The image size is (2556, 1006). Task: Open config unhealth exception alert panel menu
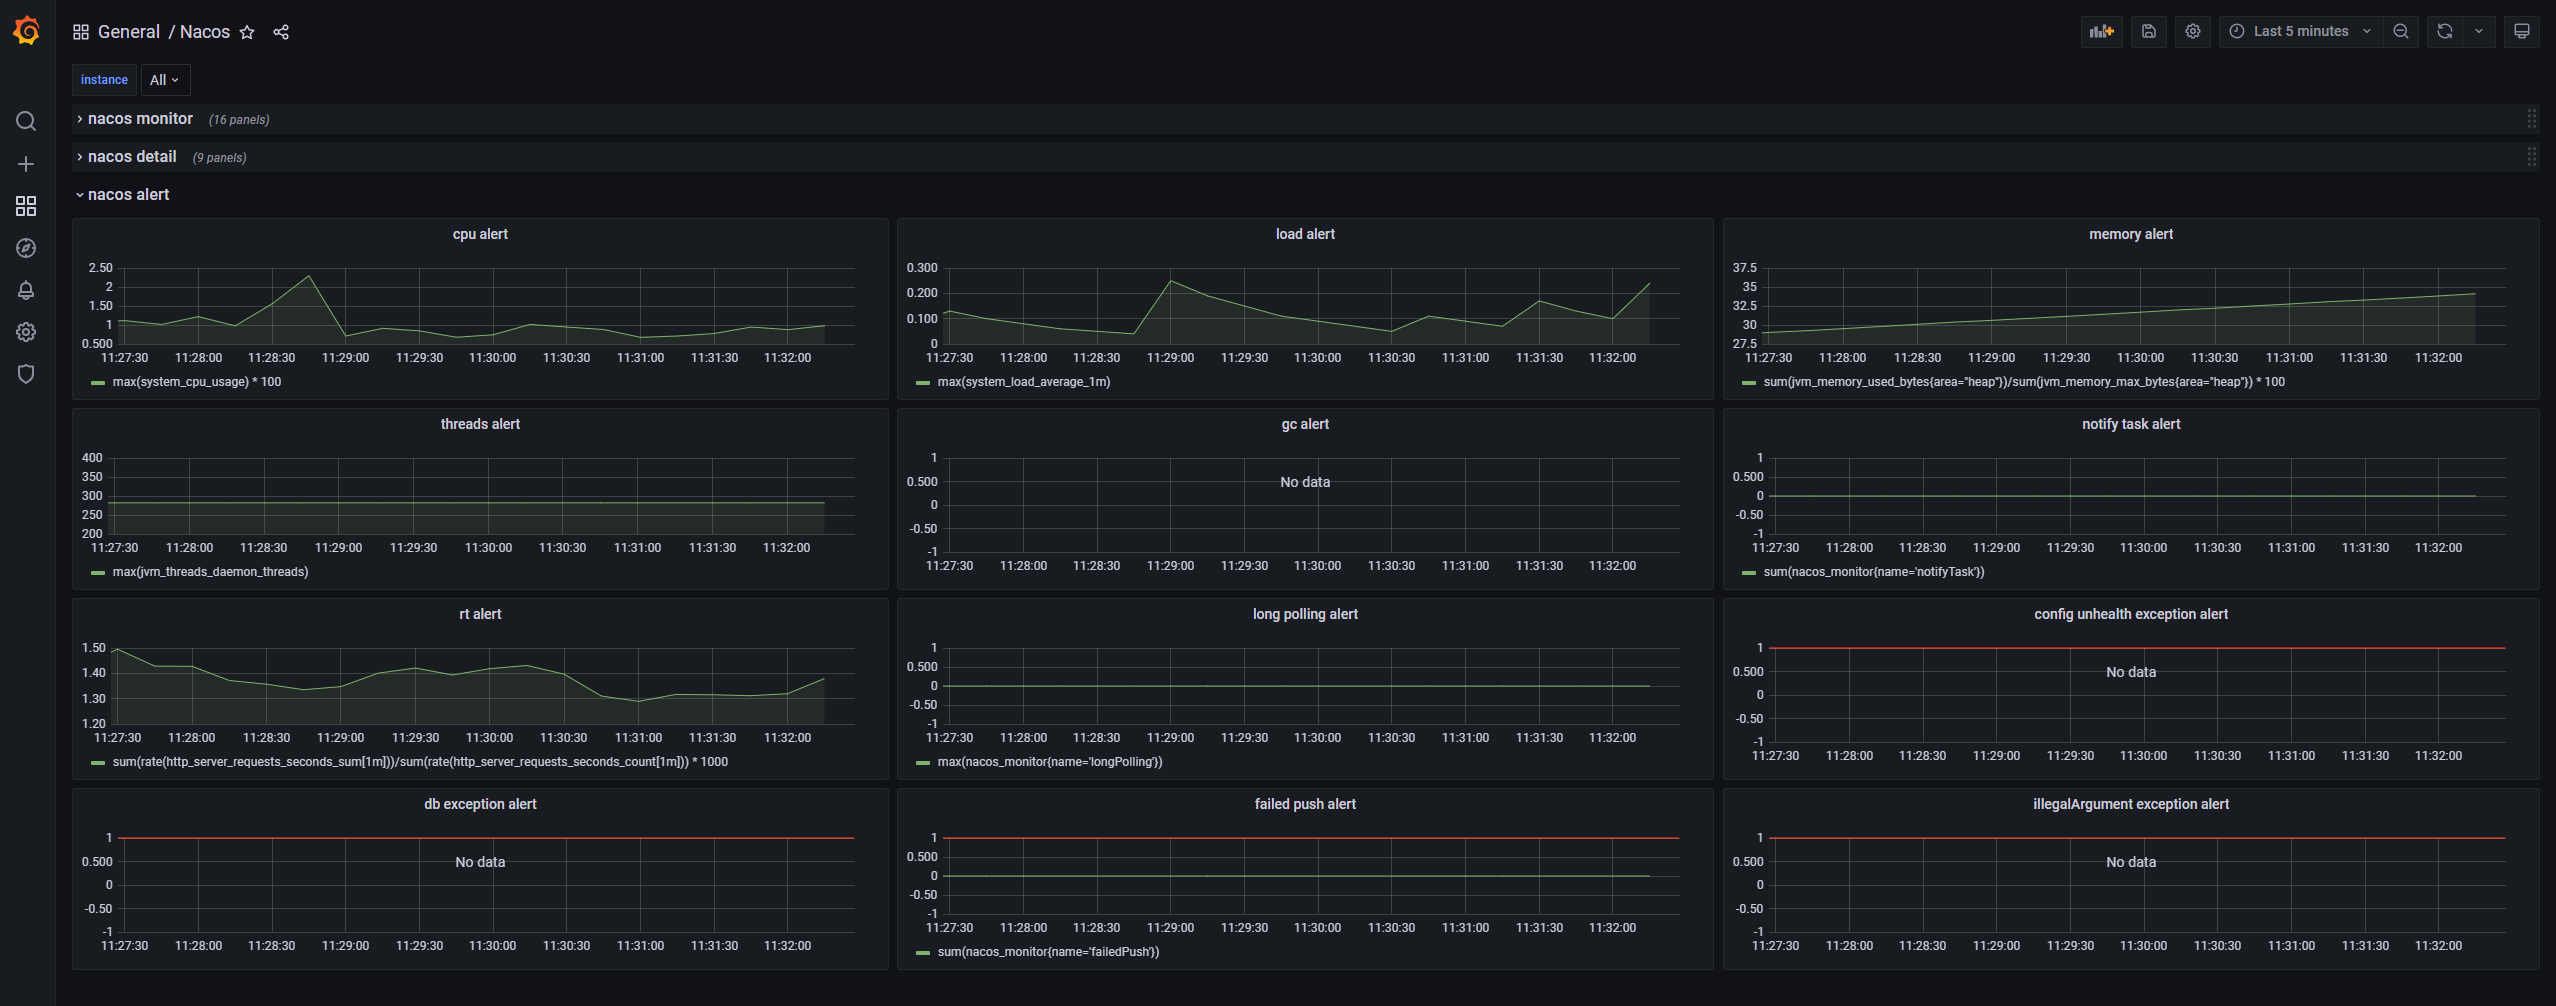point(2131,614)
